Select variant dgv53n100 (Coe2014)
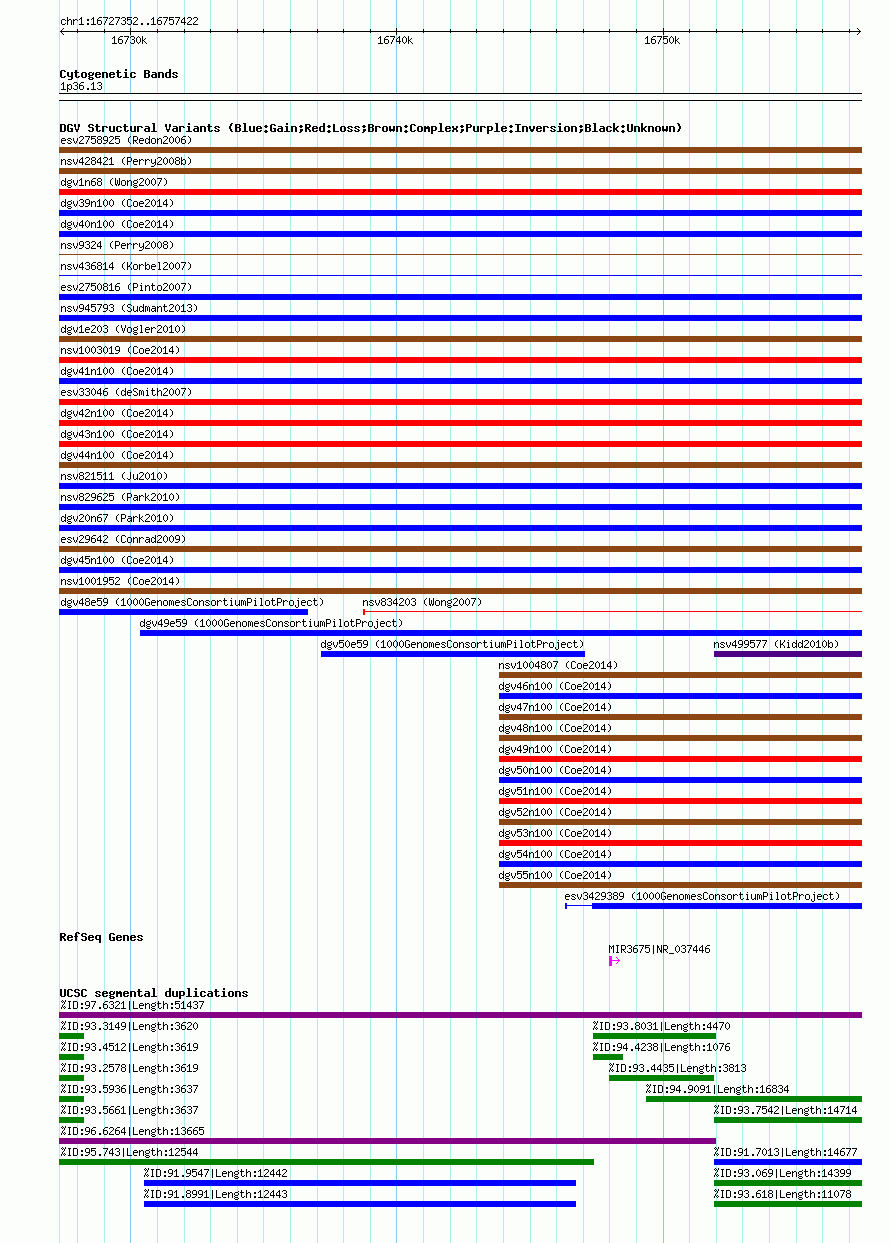The height and width of the screenshot is (1243, 890). coord(556,833)
